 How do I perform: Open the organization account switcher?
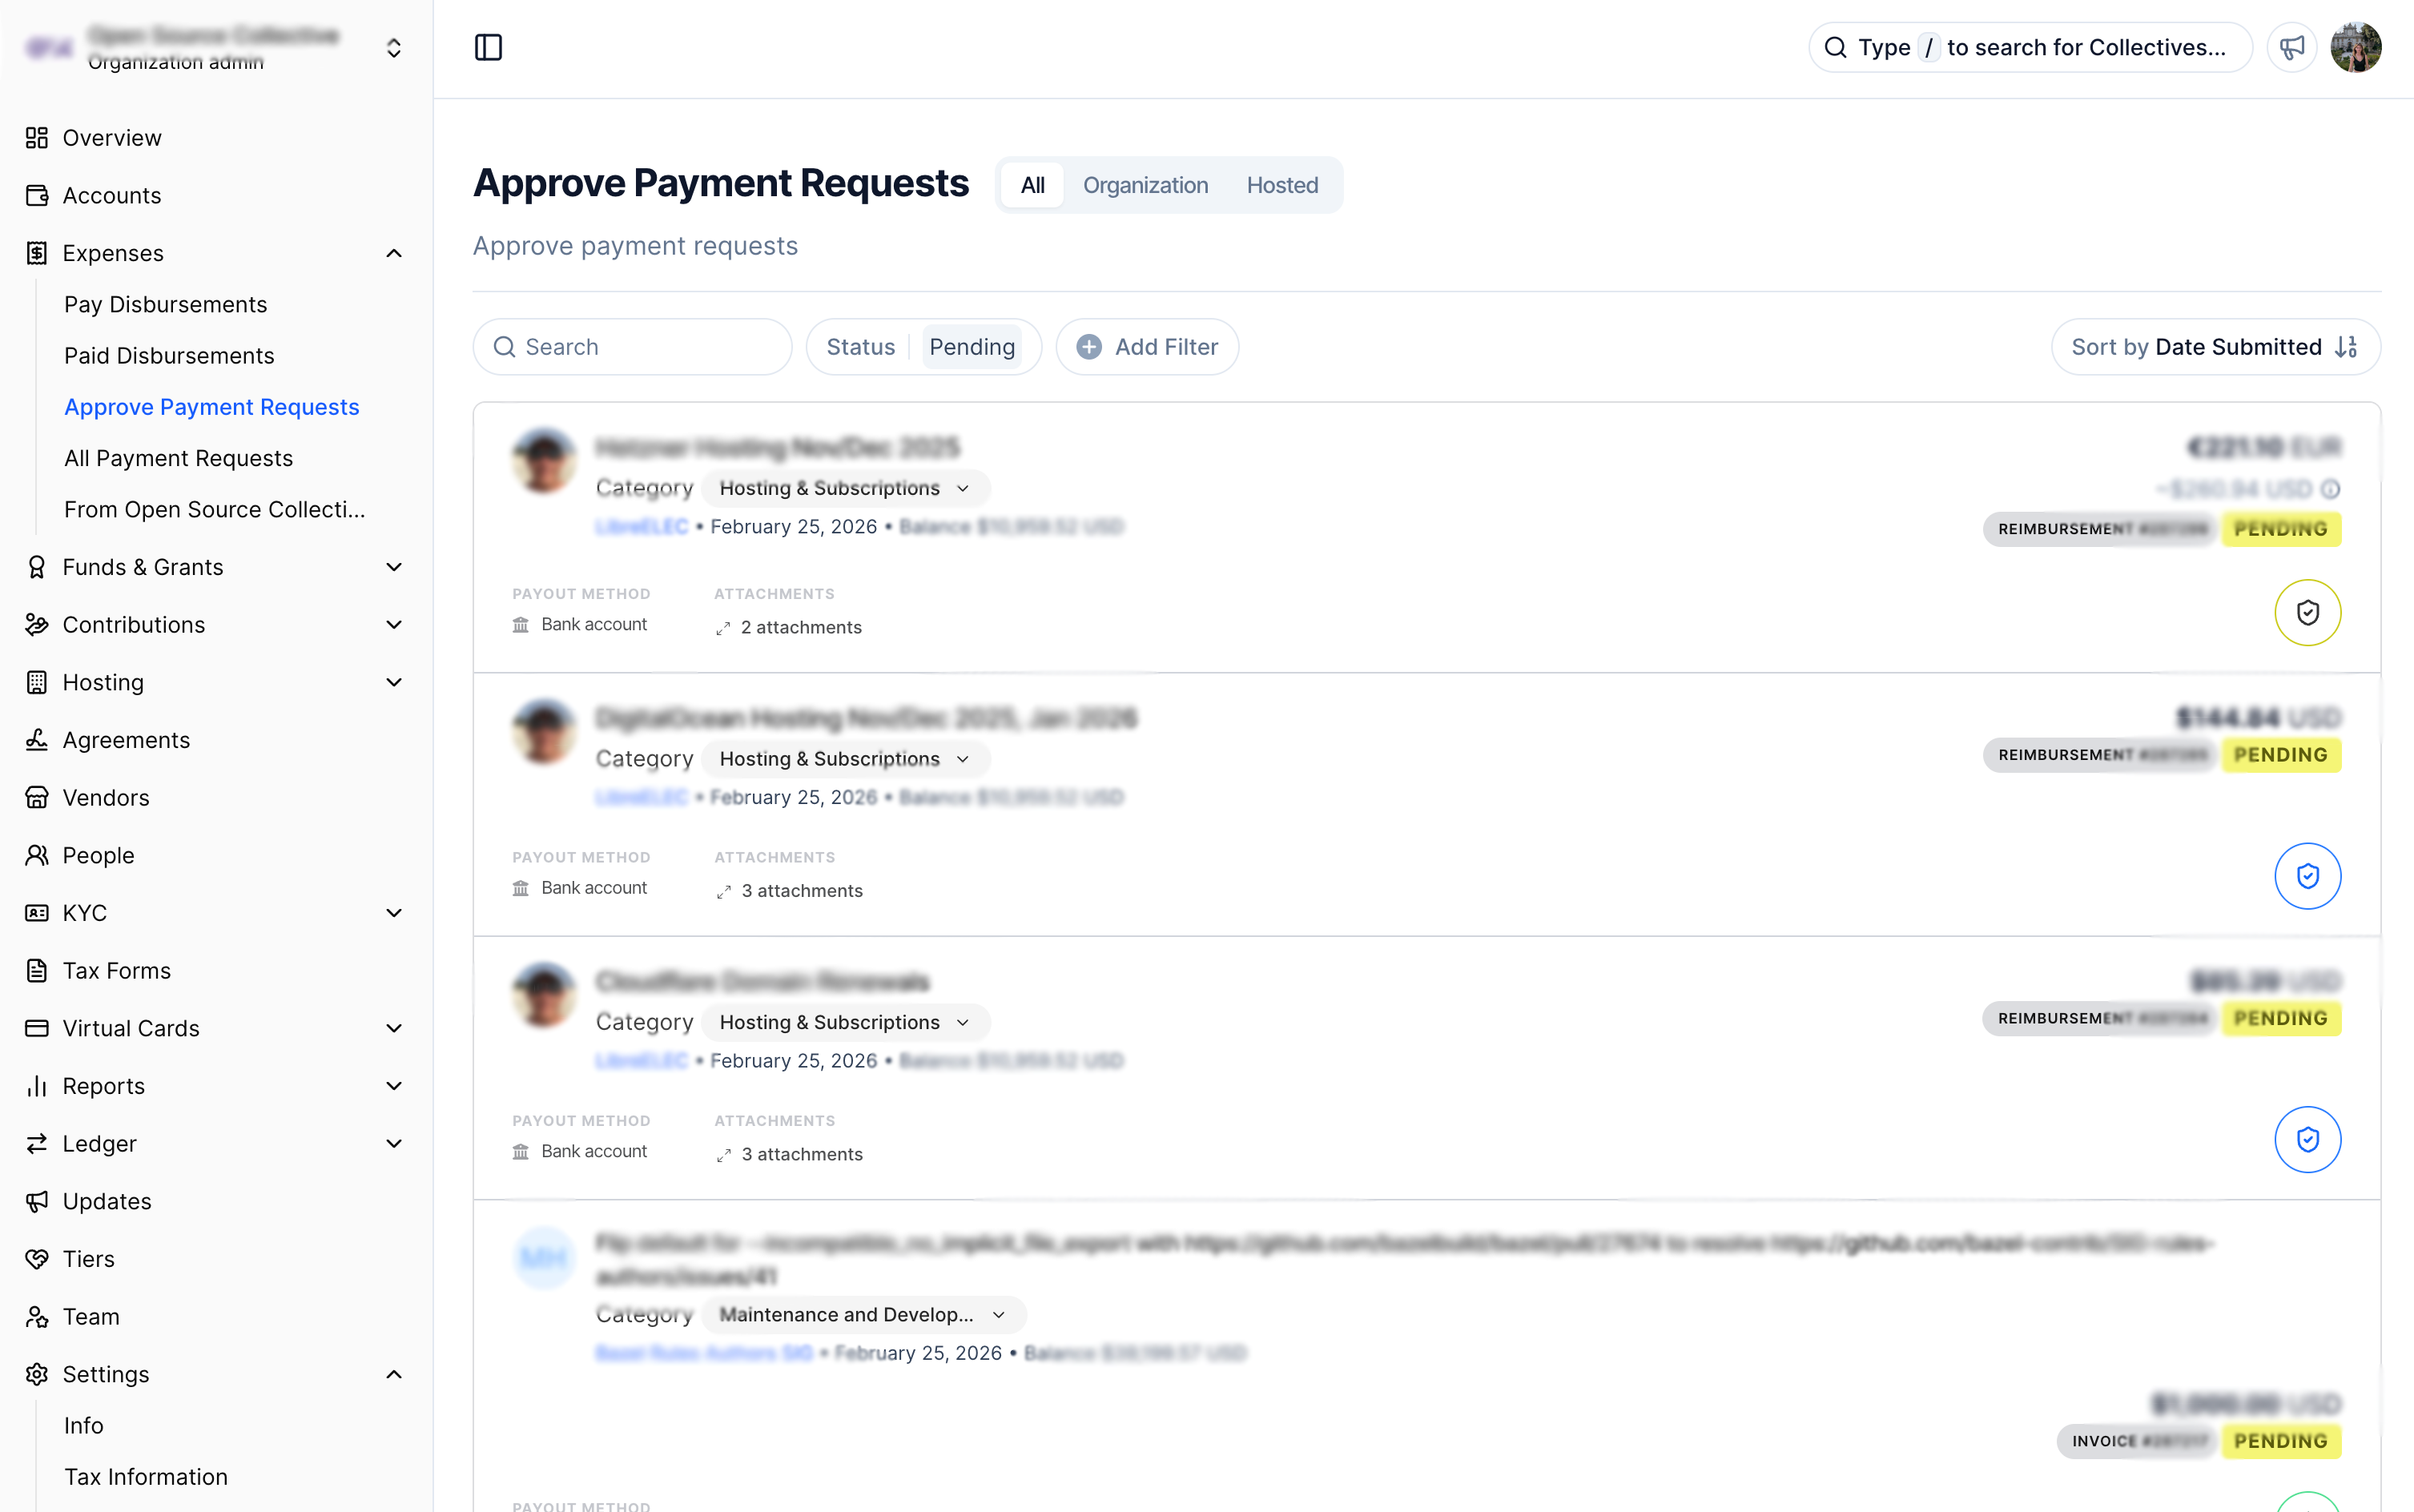coord(394,48)
